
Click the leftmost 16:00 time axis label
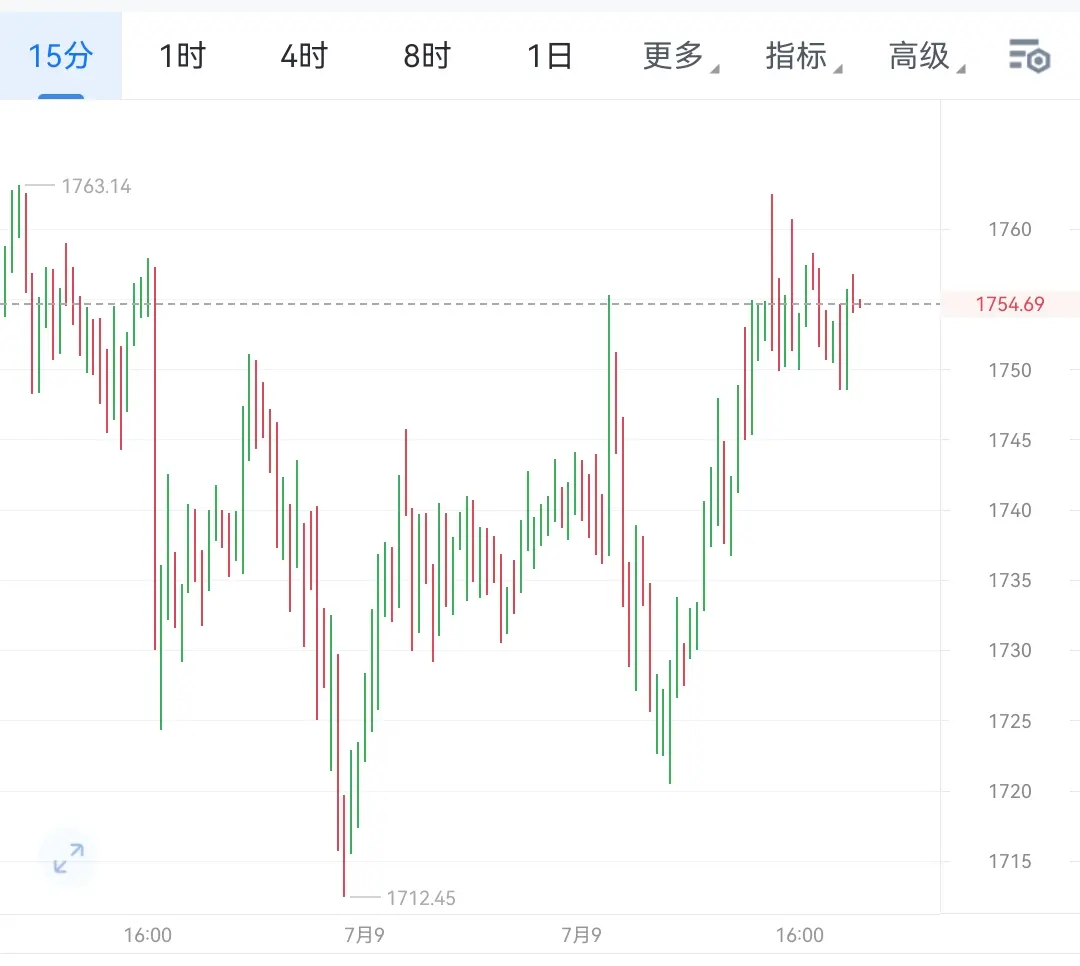(x=147, y=935)
